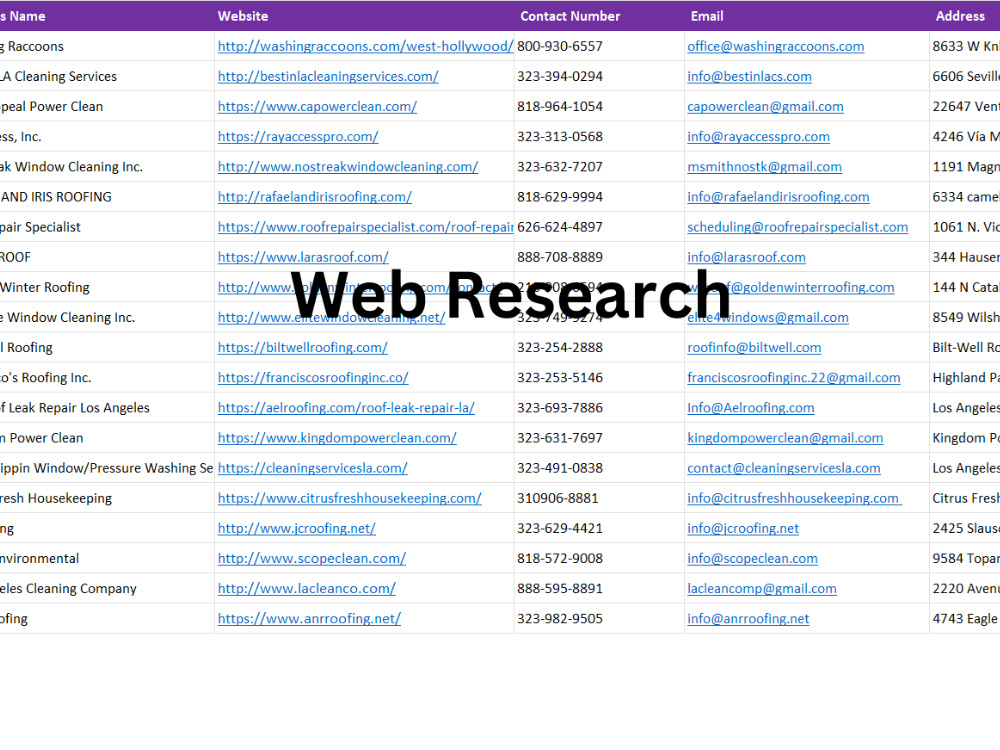
Task: Click email info@citrusfreshhousekeeping.com
Action: tap(794, 498)
